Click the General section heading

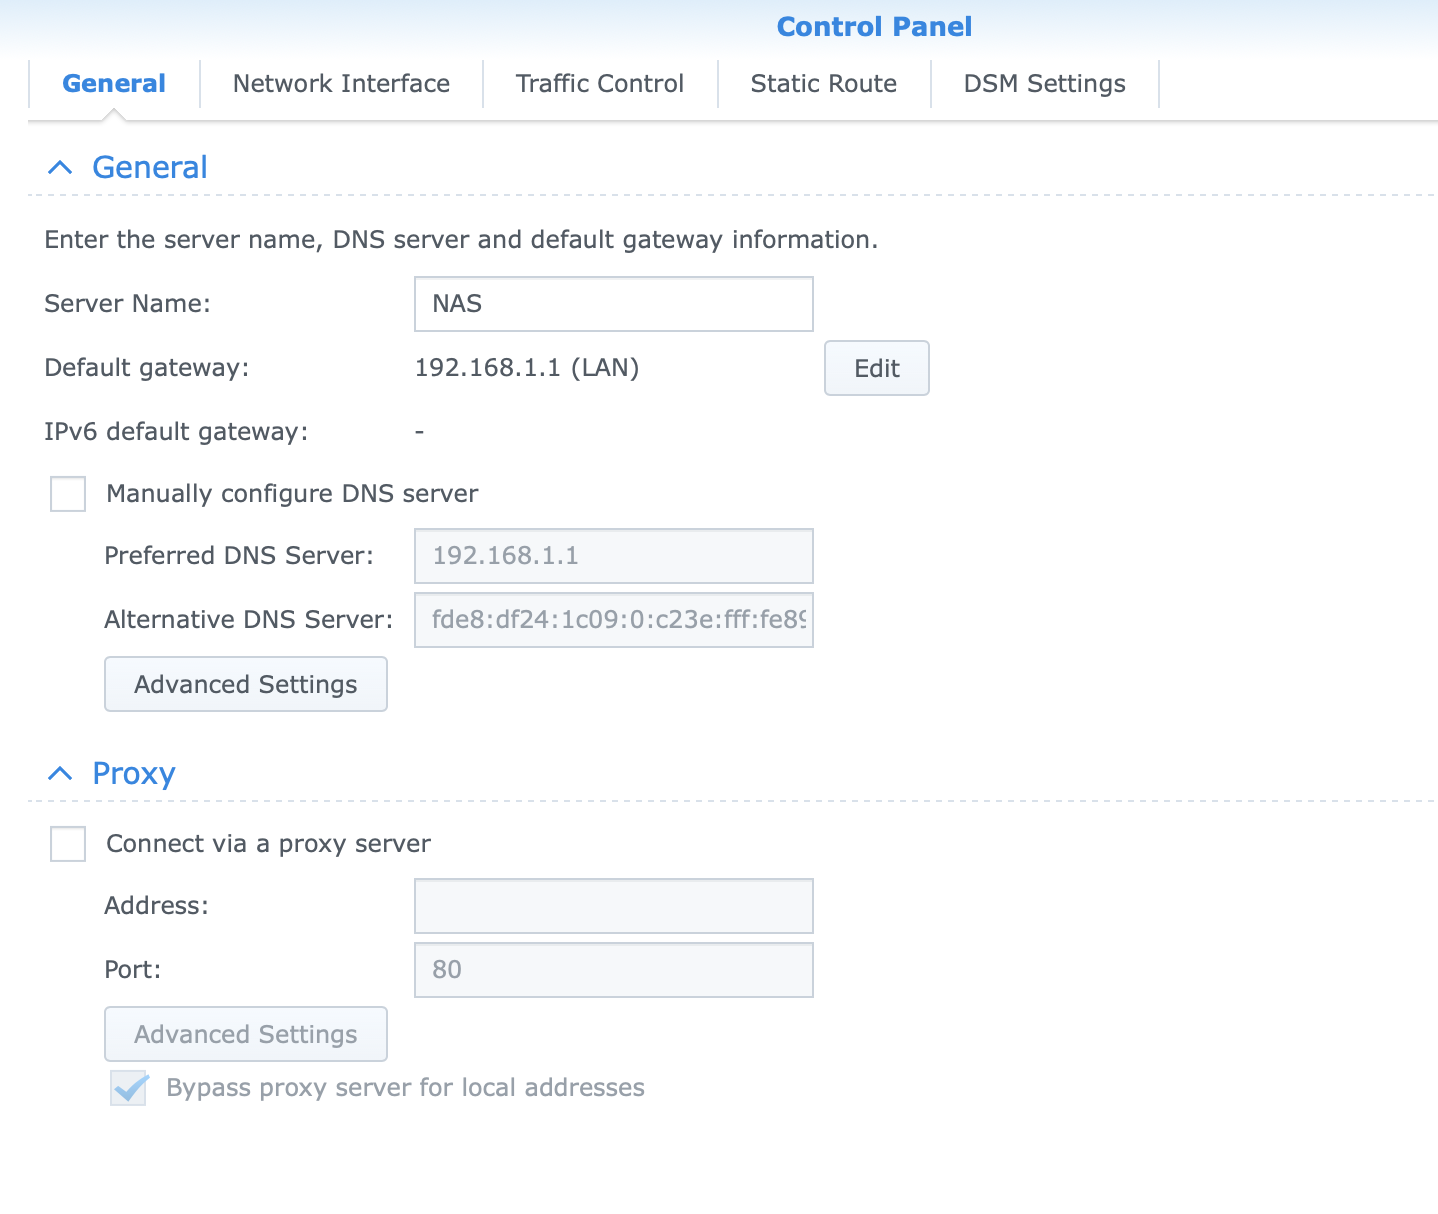150,168
